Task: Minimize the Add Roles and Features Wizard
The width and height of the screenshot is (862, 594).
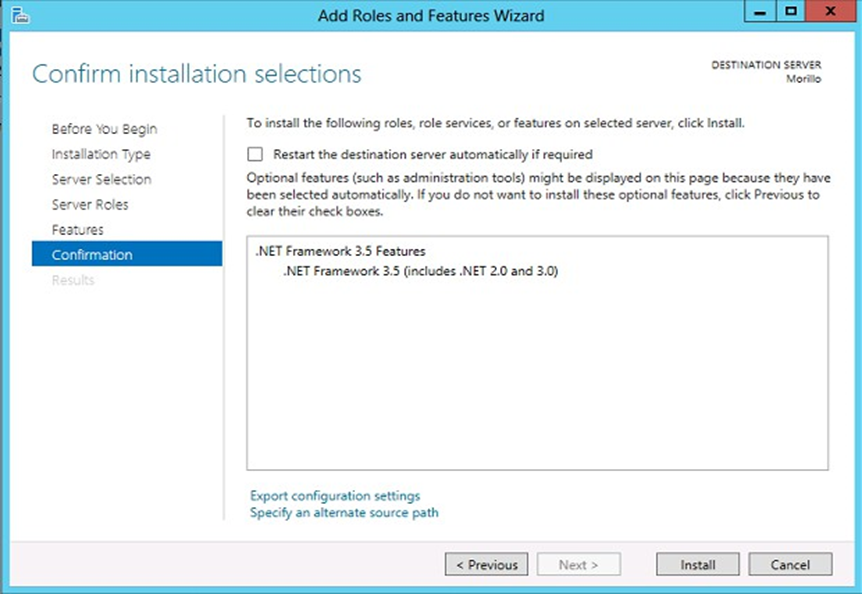Action: [x=761, y=14]
